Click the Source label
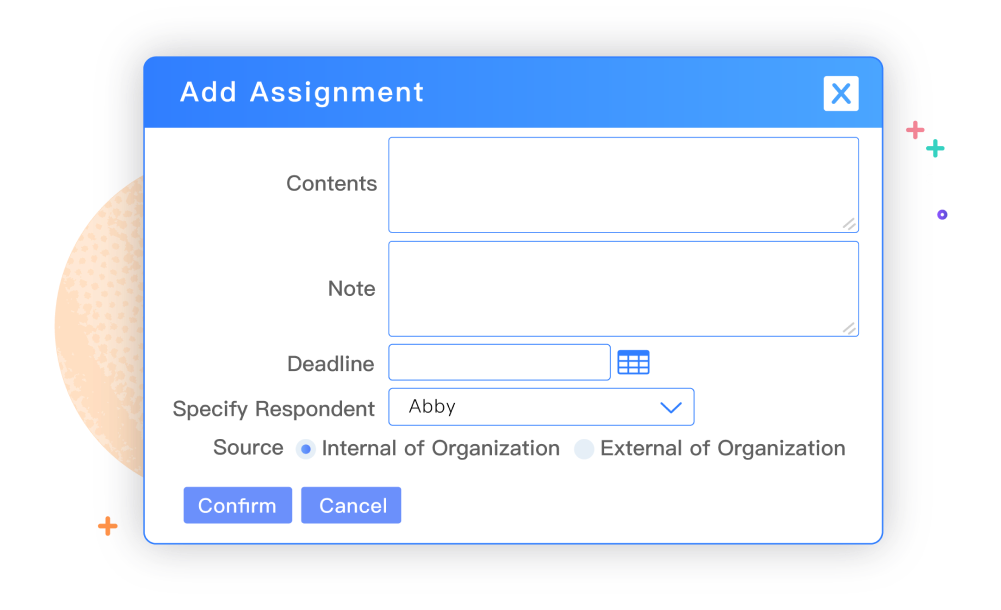The height and width of the screenshot is (610, 1001). tap(248, 448)
